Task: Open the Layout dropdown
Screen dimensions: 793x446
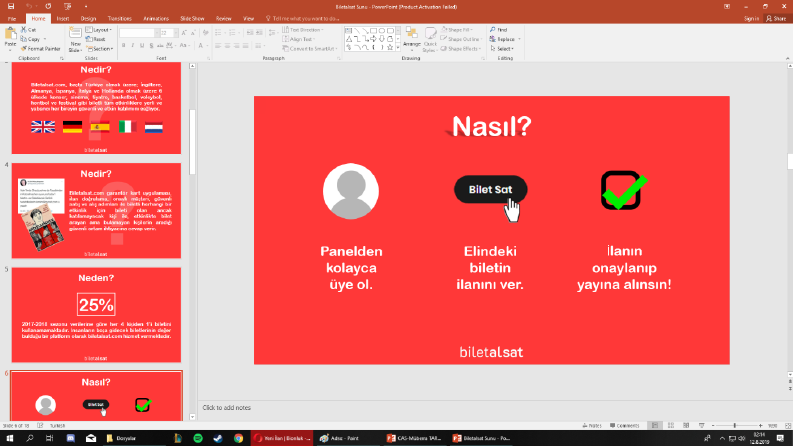Action: point(99,30)
